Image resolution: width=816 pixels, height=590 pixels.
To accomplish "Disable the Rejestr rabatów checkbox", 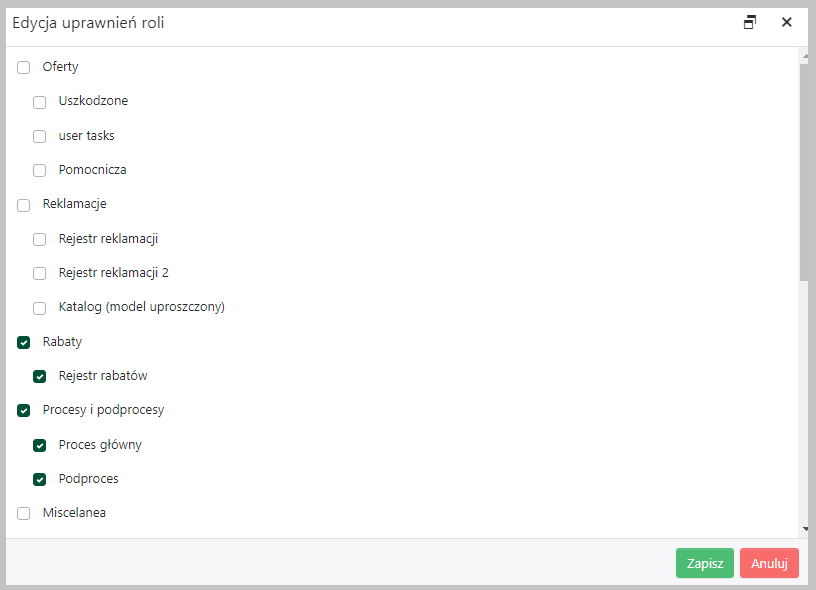I will click(x=40, y=377).
